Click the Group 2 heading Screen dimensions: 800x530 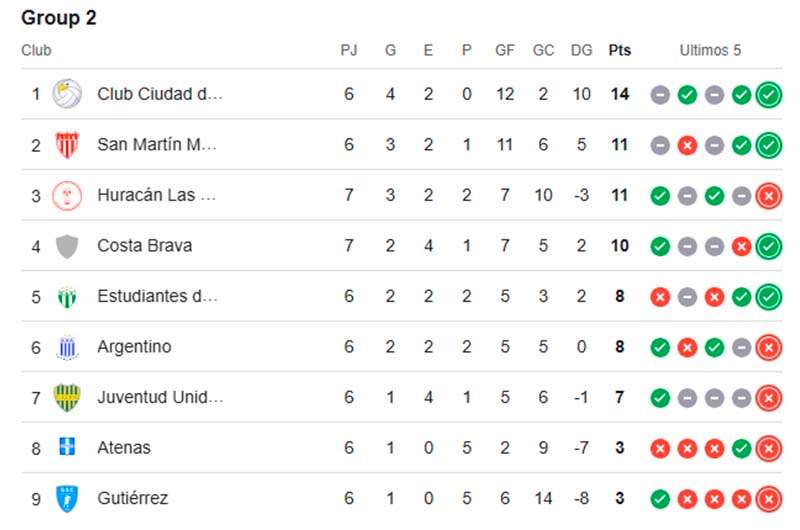(59, 18)
